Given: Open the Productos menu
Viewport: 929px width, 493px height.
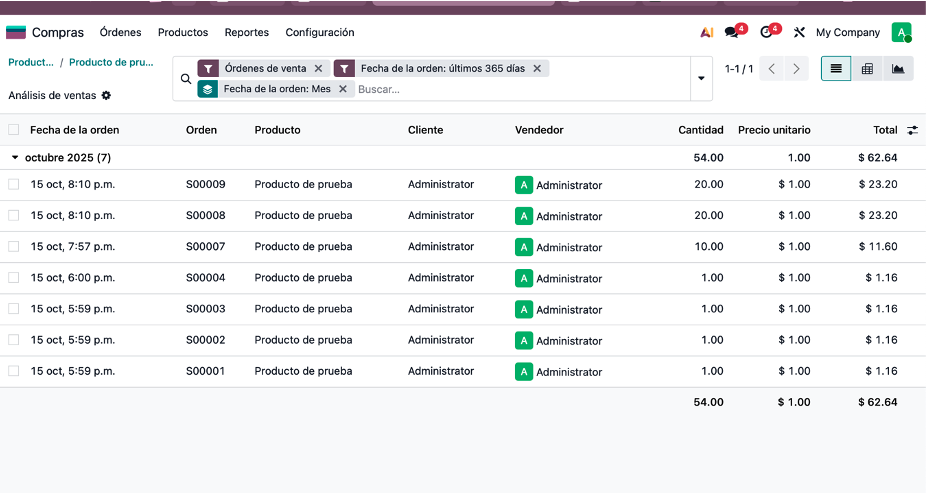Looking at the screenshot, I should 183,33.
